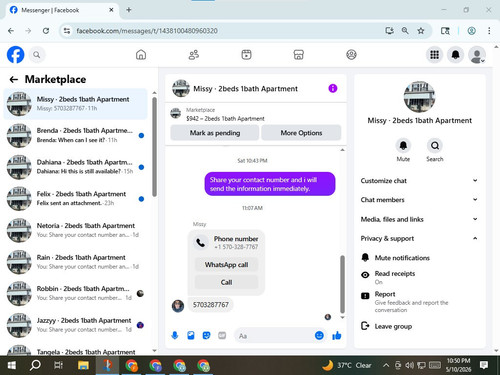Image resolution: width=500 pixels, height=375 pixels.
Task: Open the Marketplace store icon in top navigation
Action: 299,55
